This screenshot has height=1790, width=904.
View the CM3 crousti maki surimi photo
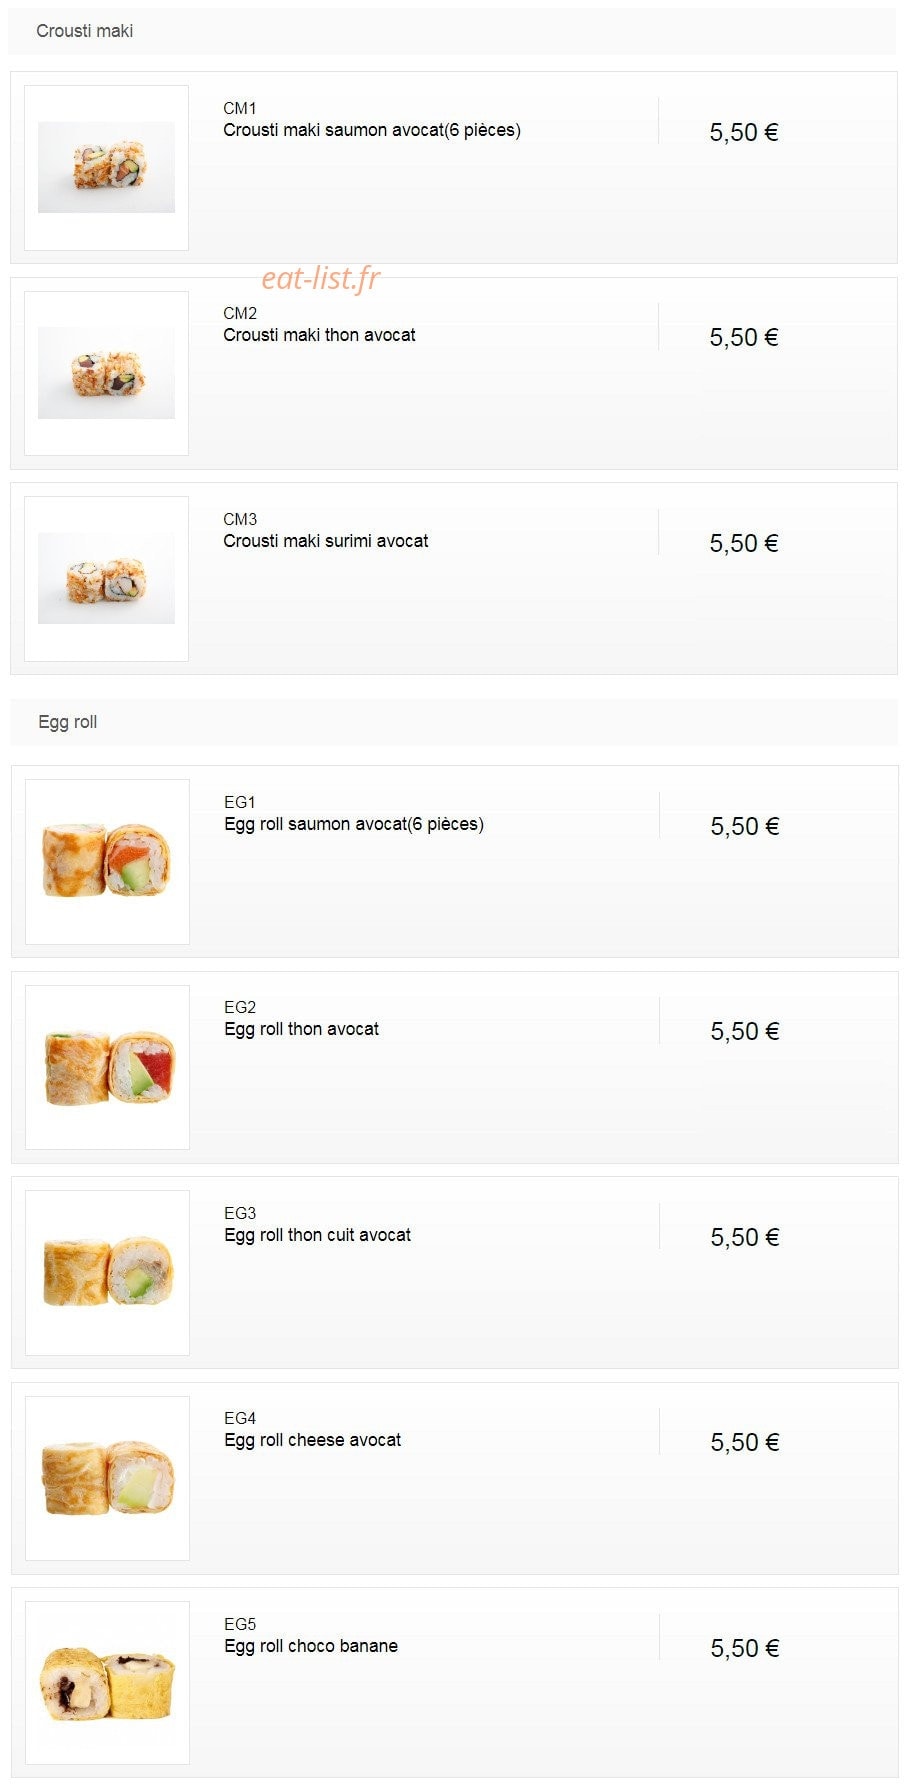[106, 578]
